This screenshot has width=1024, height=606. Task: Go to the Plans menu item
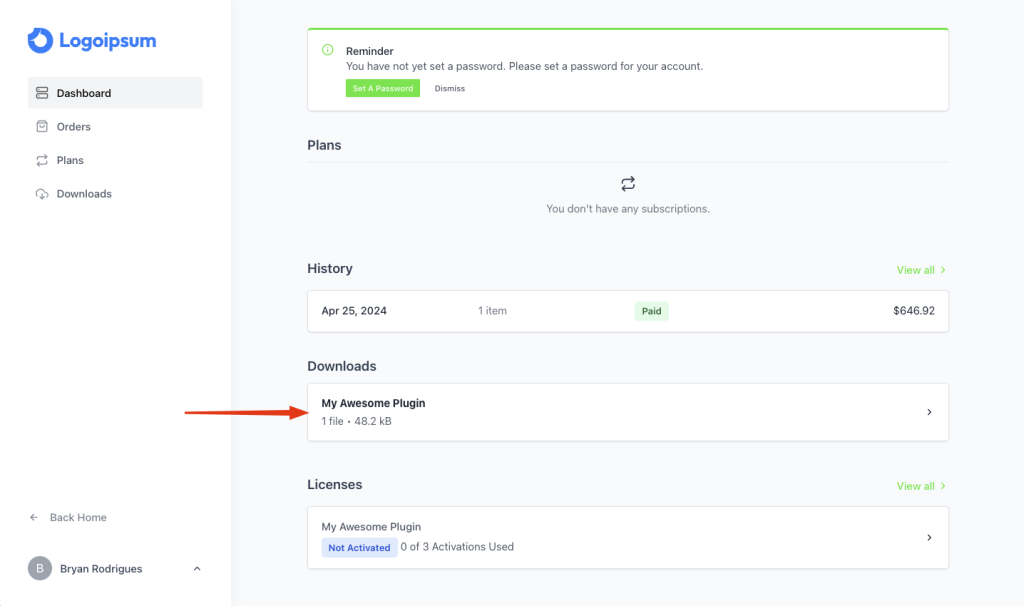coord(70,160)
